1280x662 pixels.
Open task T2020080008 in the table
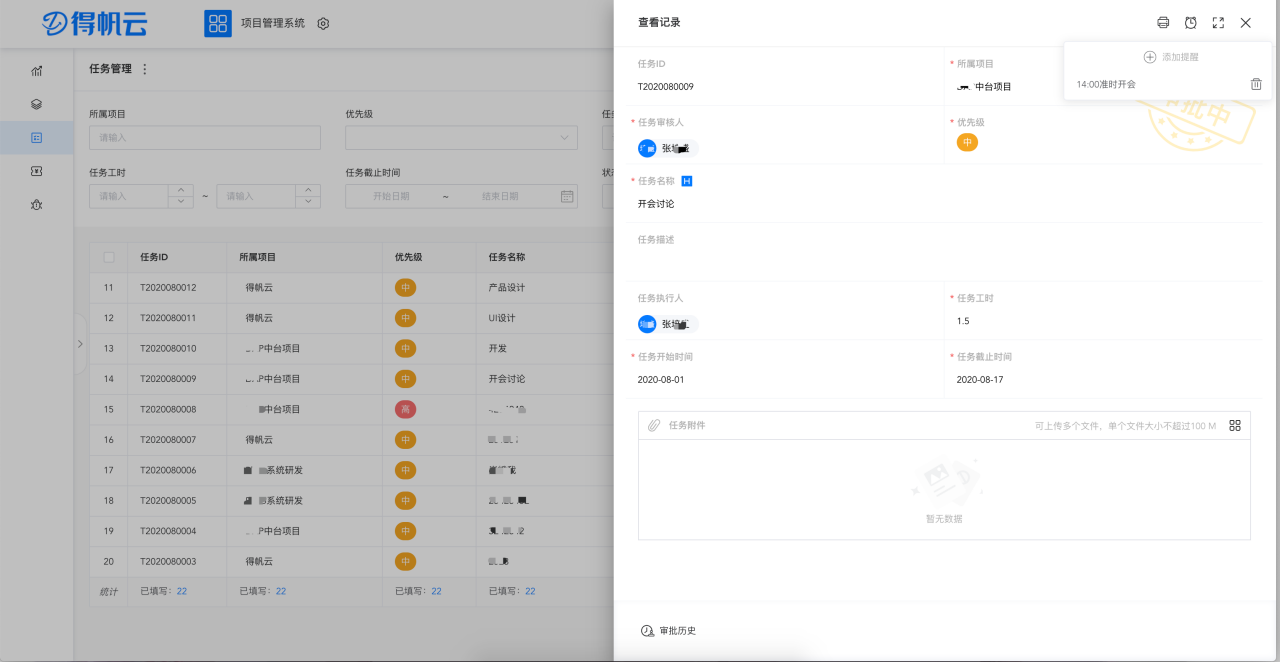point(168,409)
